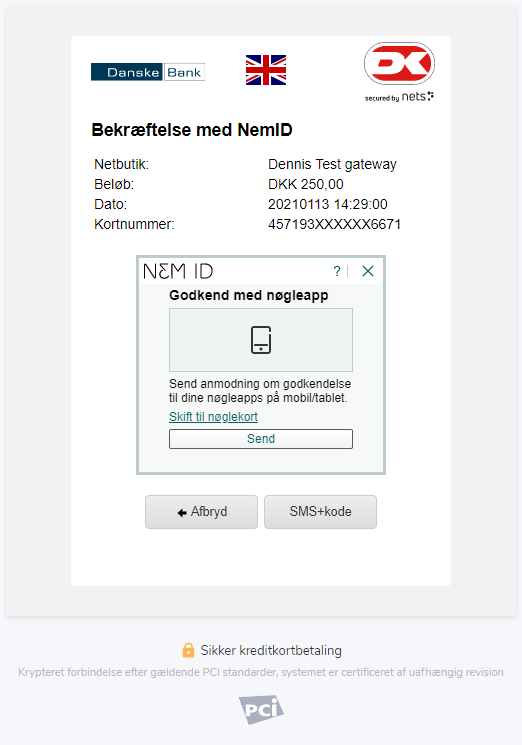Click the masked card number 457193XXXXXX6671

coord(334,224)
